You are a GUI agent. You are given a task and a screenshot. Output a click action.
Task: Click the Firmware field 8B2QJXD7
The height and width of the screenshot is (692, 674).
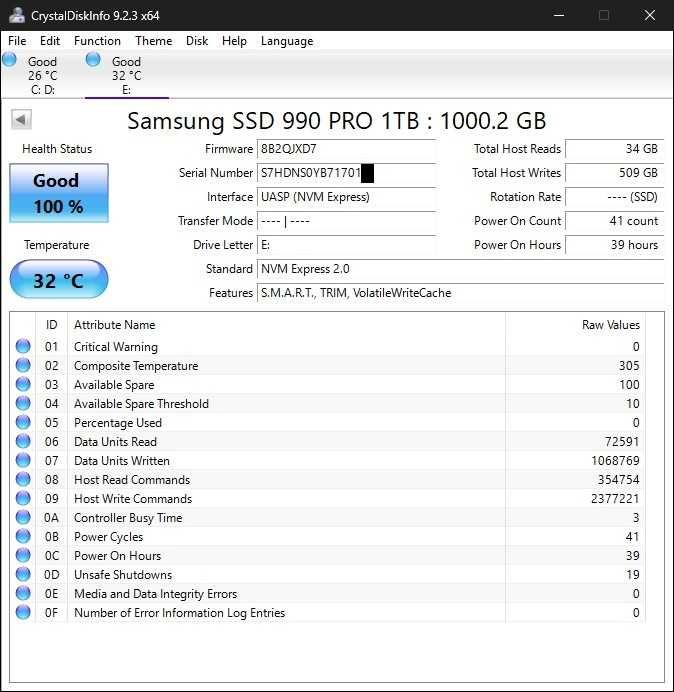point(346,150)
